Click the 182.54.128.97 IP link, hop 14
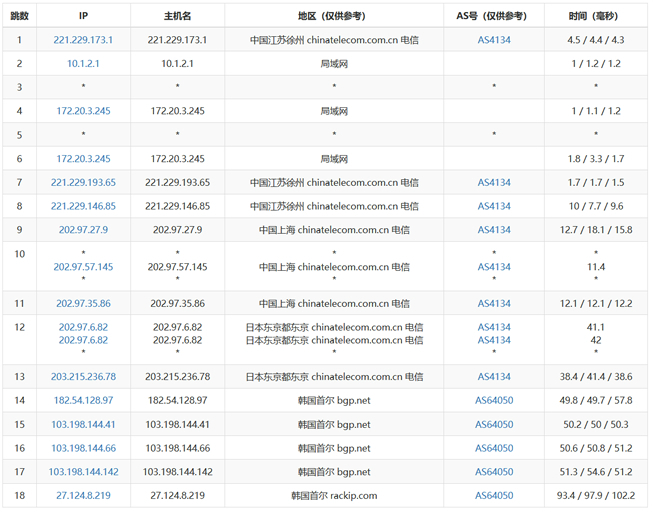This screenshot has width=653, height=512. point(83,400)
